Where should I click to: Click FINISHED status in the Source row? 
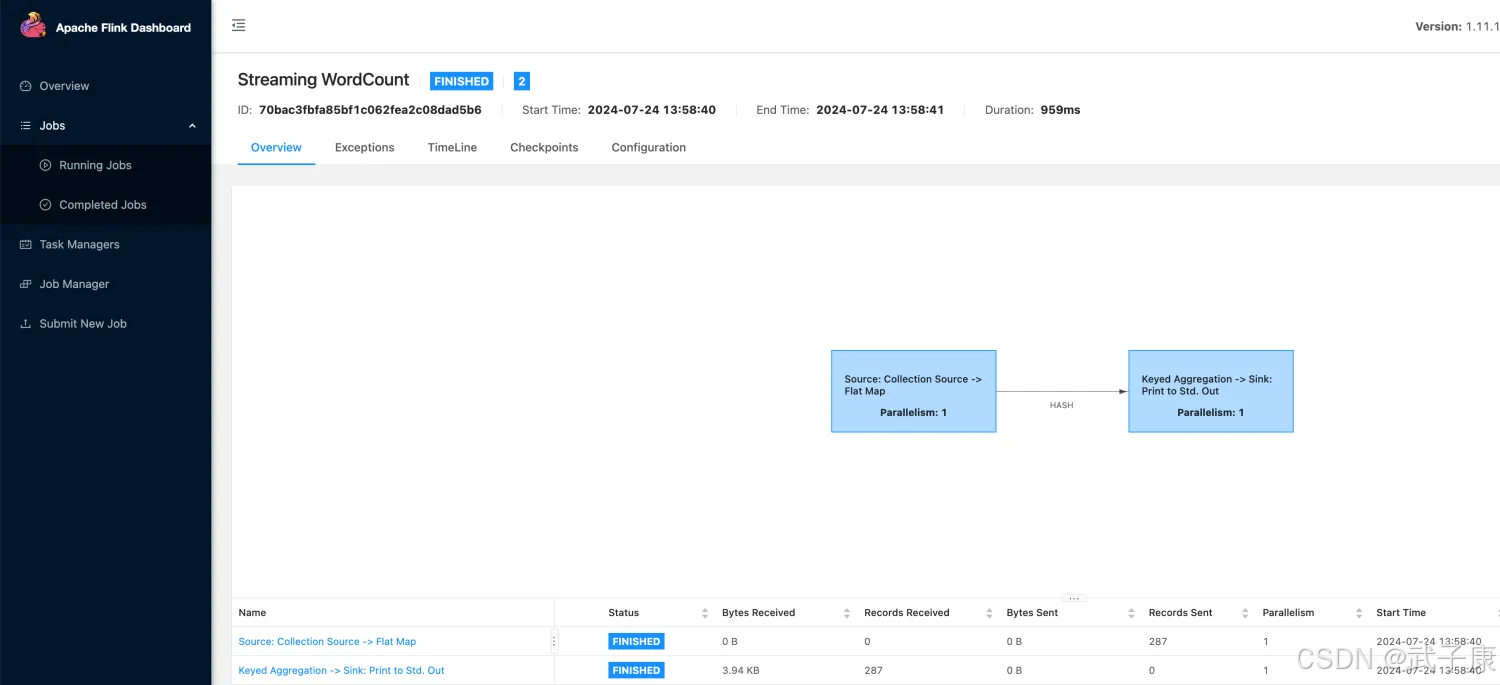[x=636, y=642]
